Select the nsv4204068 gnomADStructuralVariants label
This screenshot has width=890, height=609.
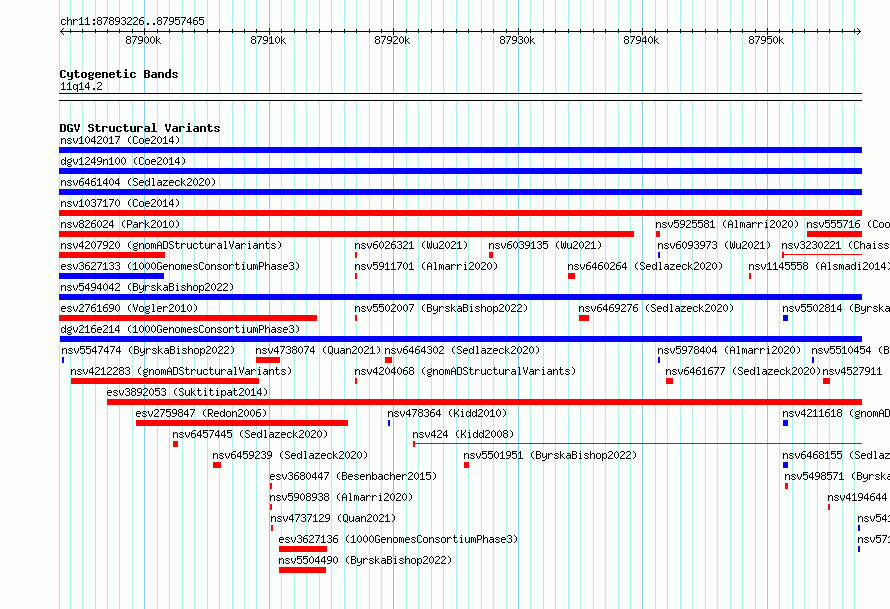coord(465,371)
